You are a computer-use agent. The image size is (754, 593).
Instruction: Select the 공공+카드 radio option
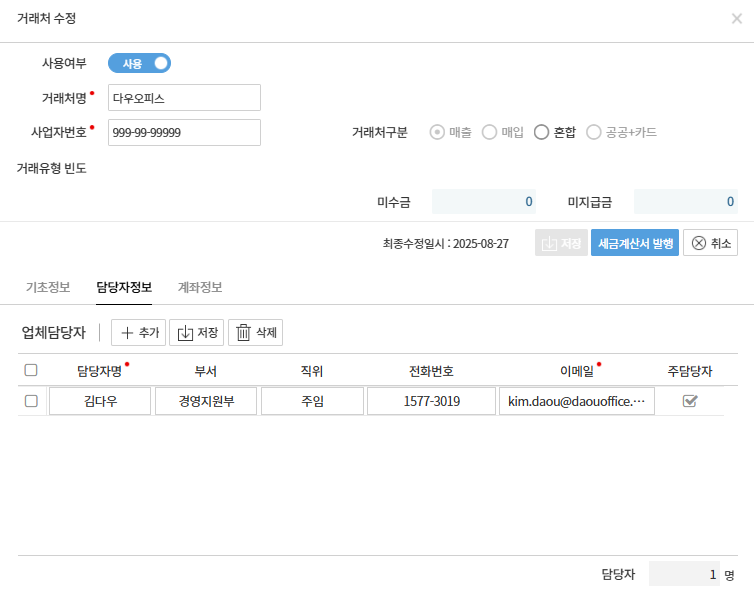(x=594, y=132)
